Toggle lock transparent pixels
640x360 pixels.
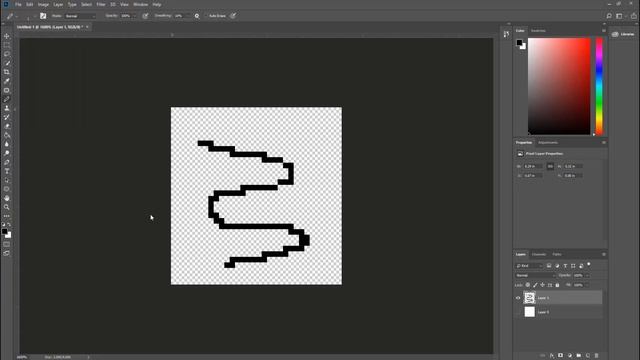(528, 285)
